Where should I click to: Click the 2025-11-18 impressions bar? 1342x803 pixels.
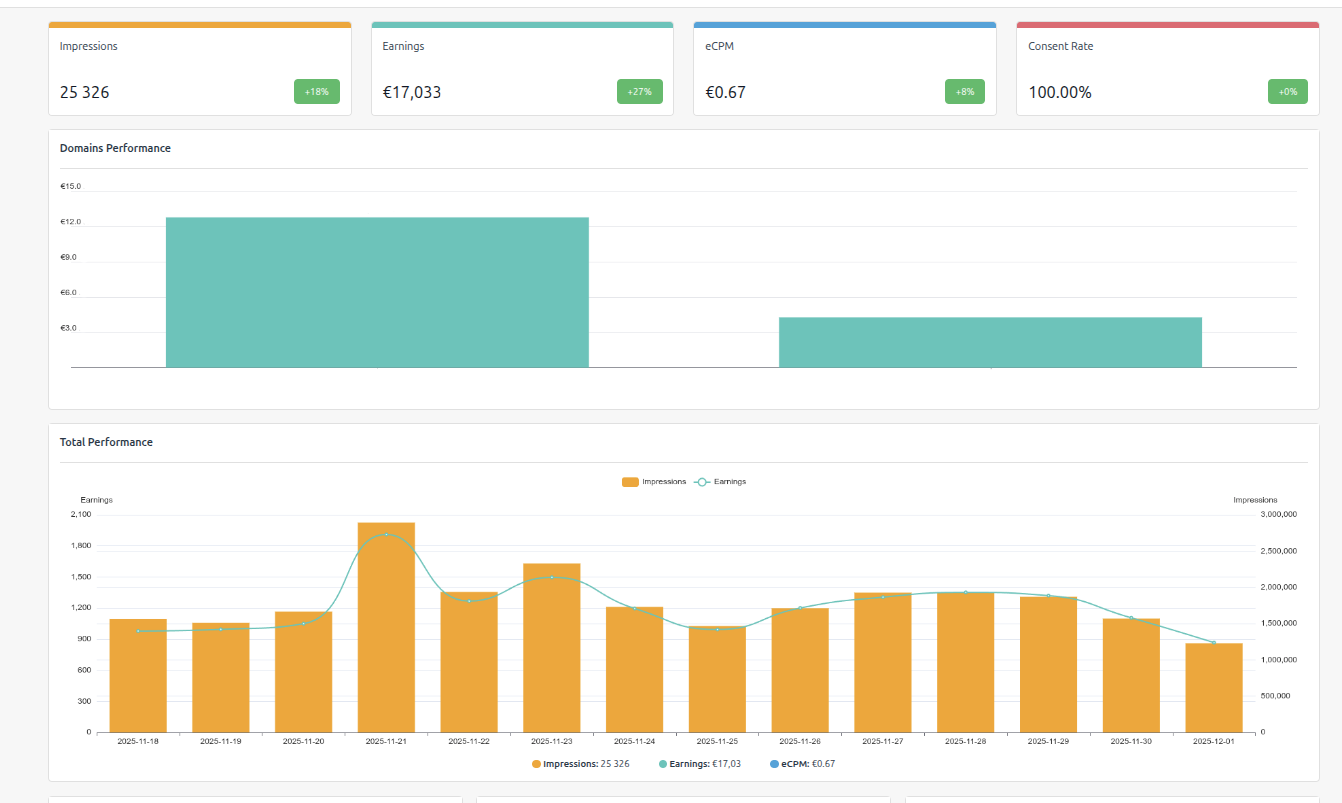coord(138,675)
